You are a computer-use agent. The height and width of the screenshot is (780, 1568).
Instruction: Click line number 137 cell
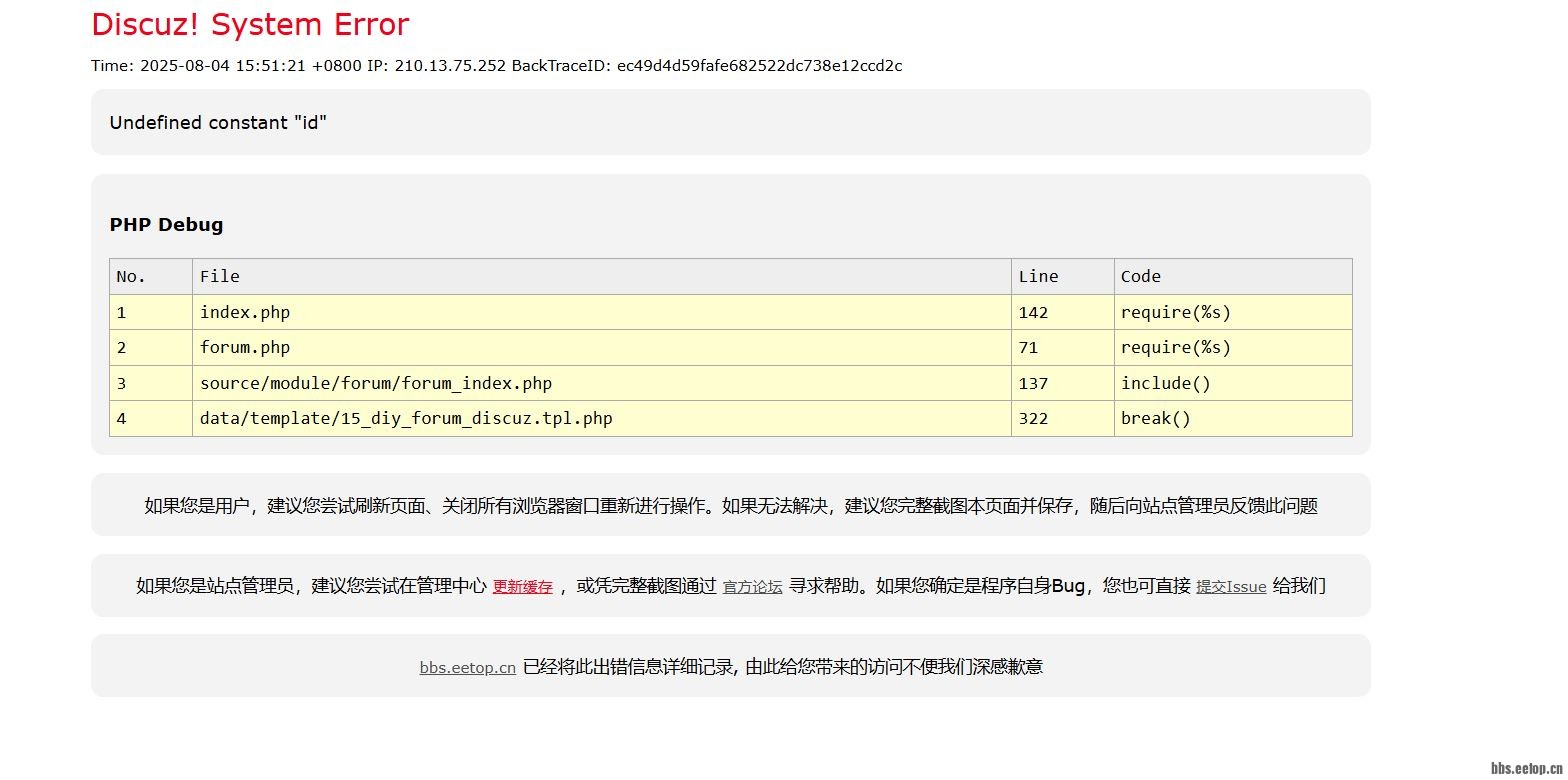(1063, 383)
